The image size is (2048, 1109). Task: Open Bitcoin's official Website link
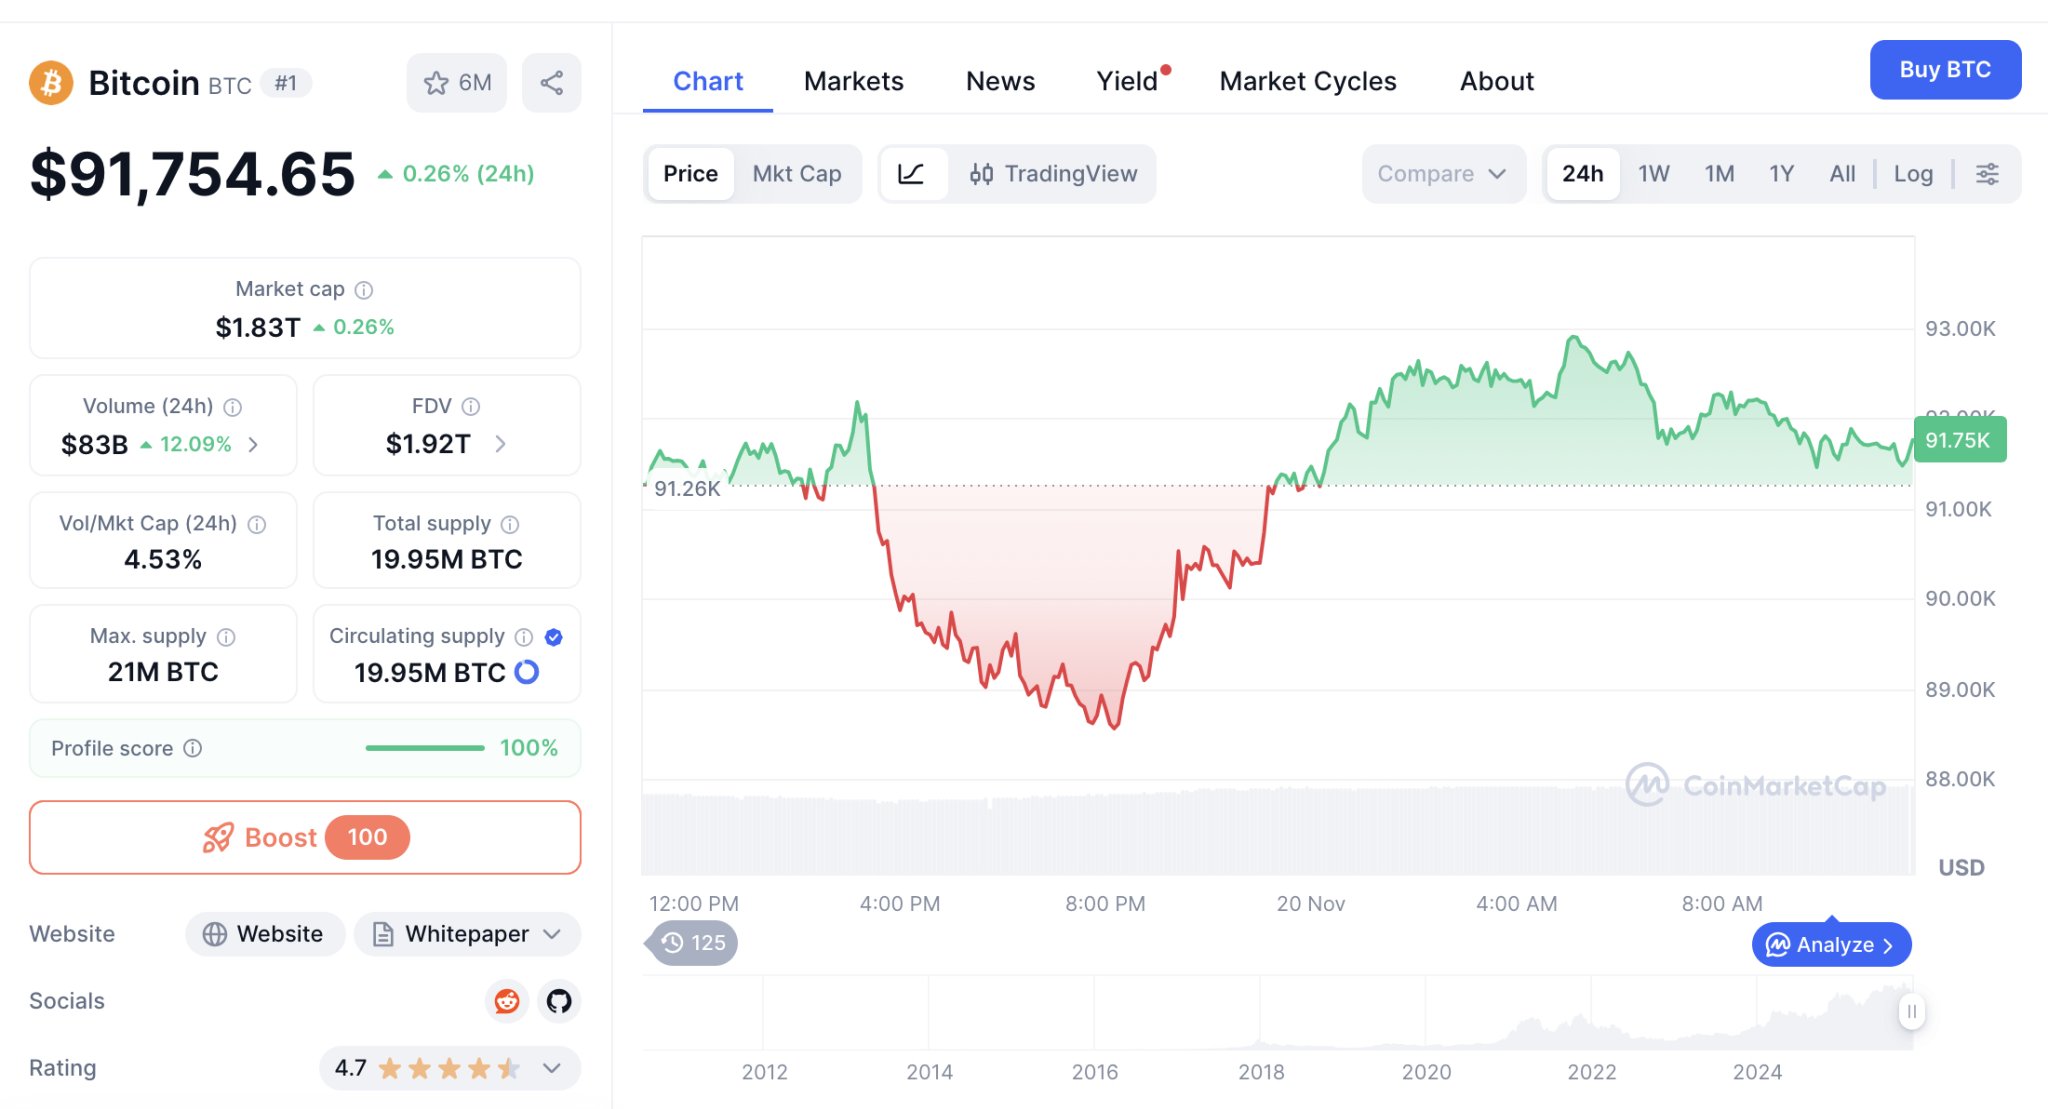264,933
